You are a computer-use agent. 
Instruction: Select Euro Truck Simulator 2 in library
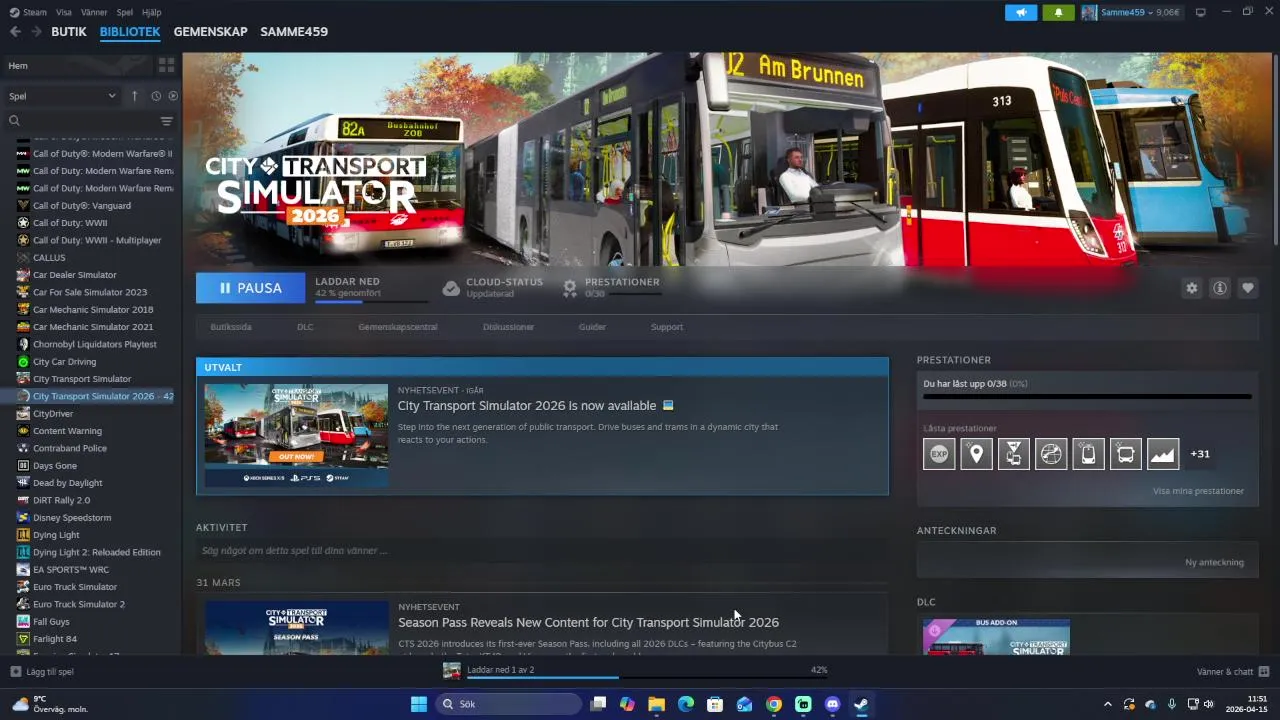tap(79, 604)
